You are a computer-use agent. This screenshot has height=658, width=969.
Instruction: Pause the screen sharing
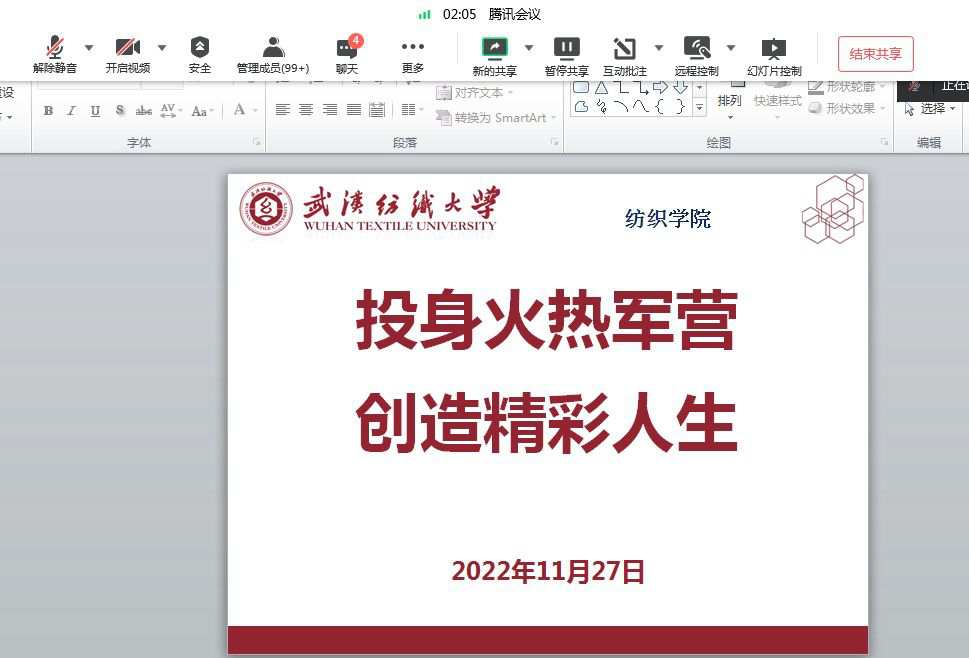point(566,55)
